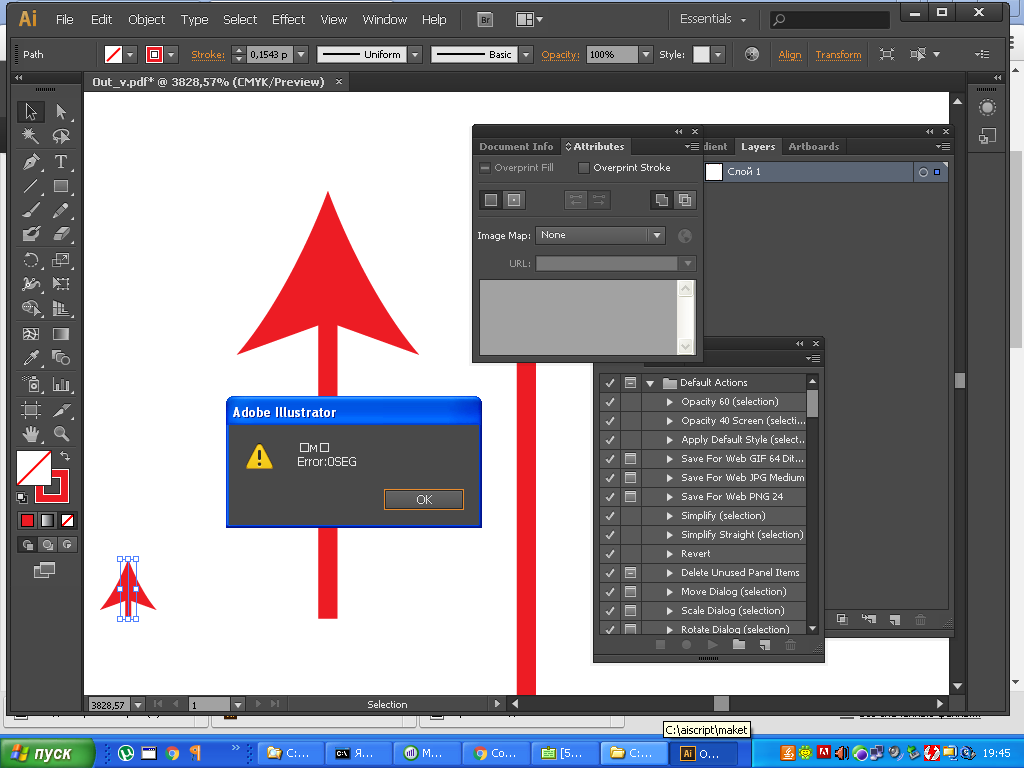Select the Mesh tool
Viewport: 1024px width, 768px height.
[x=31, y=334]
